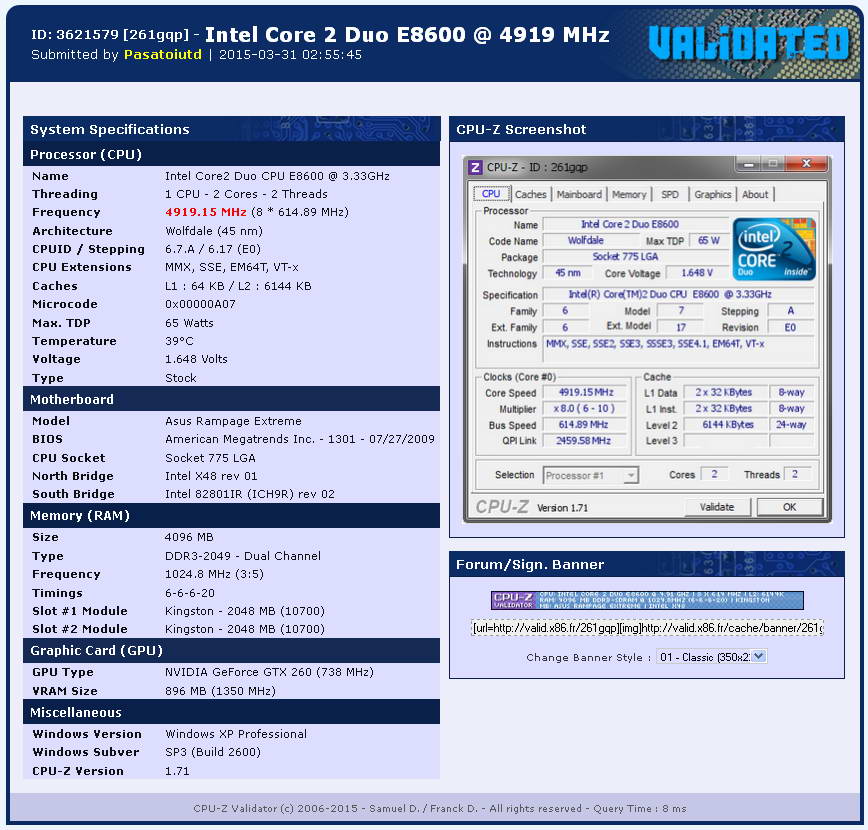Click the Level 2 6144 KBytes field
Image resolution: width=868 pixels, height=830 pixels.
(726, 425)
